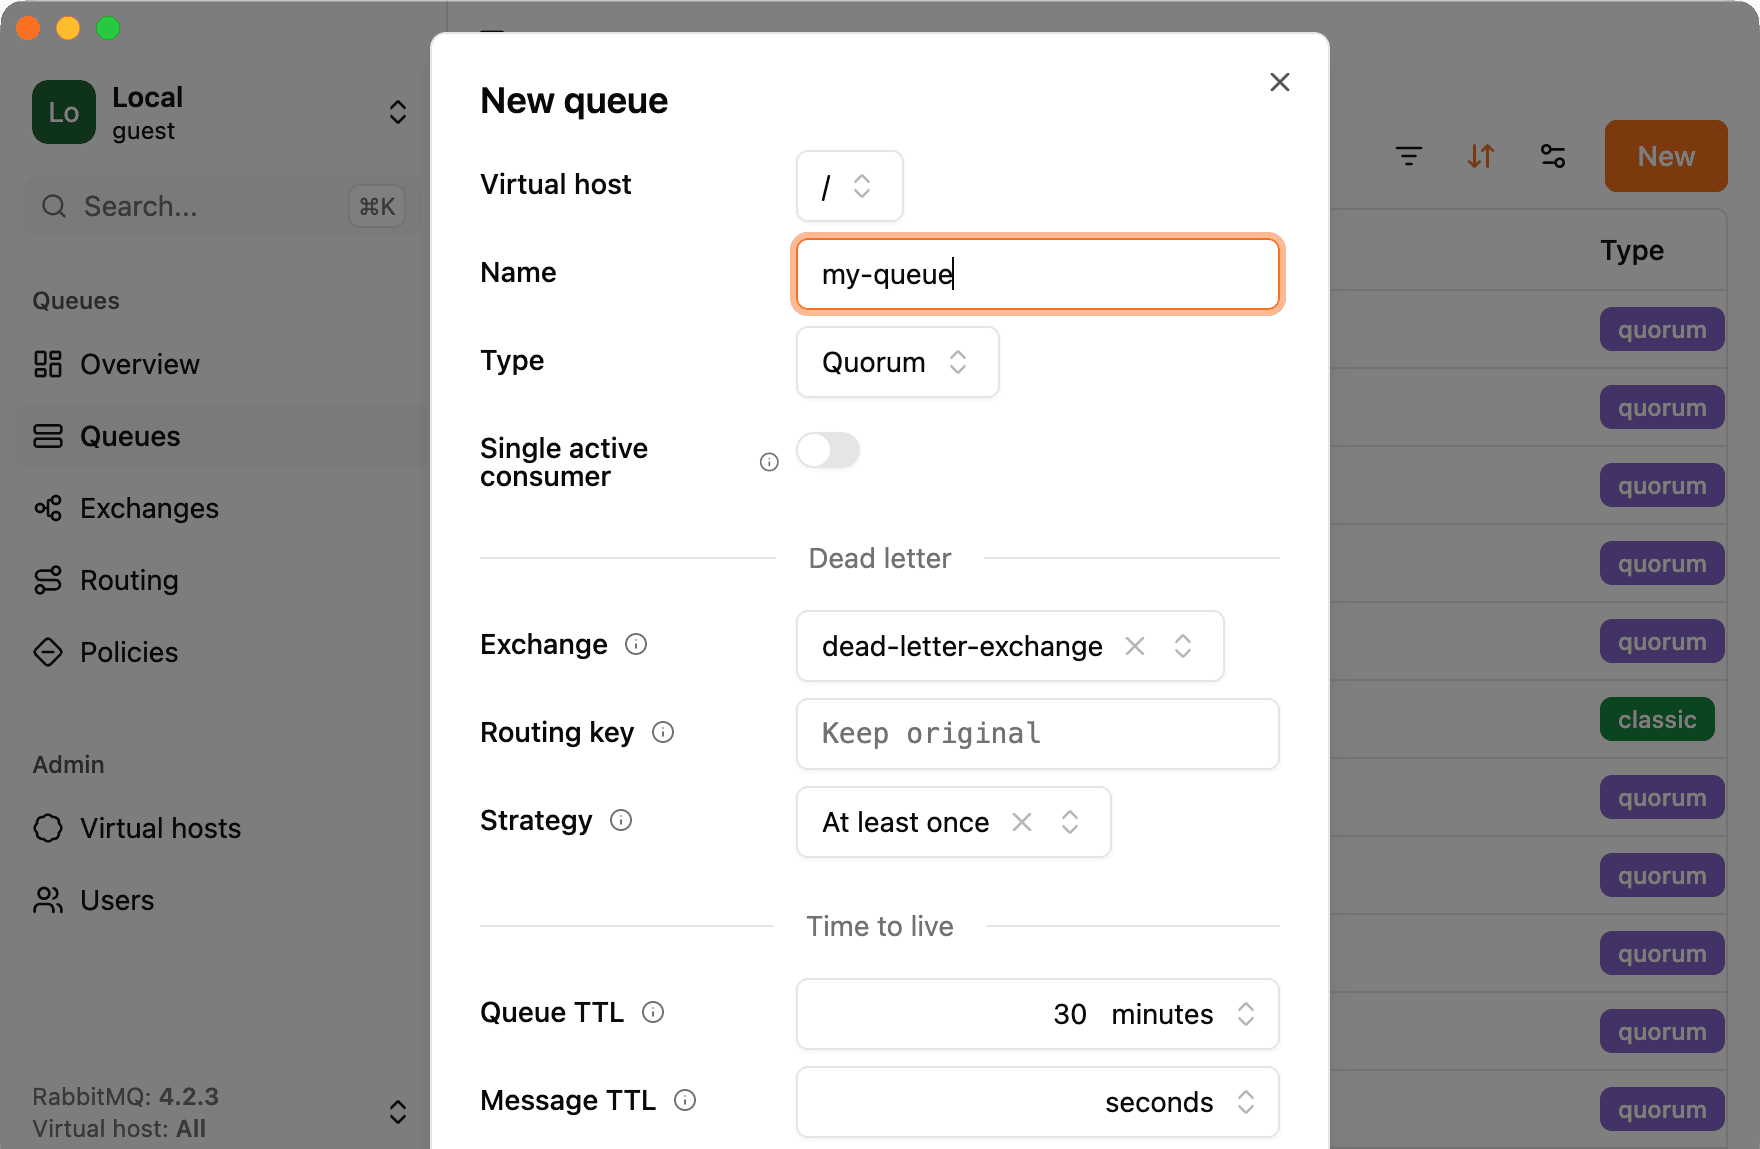Select Exchanges in the sidebar
Image resolution: width=1760 pixels, height=1149 pixels.
tap(149, 508)
